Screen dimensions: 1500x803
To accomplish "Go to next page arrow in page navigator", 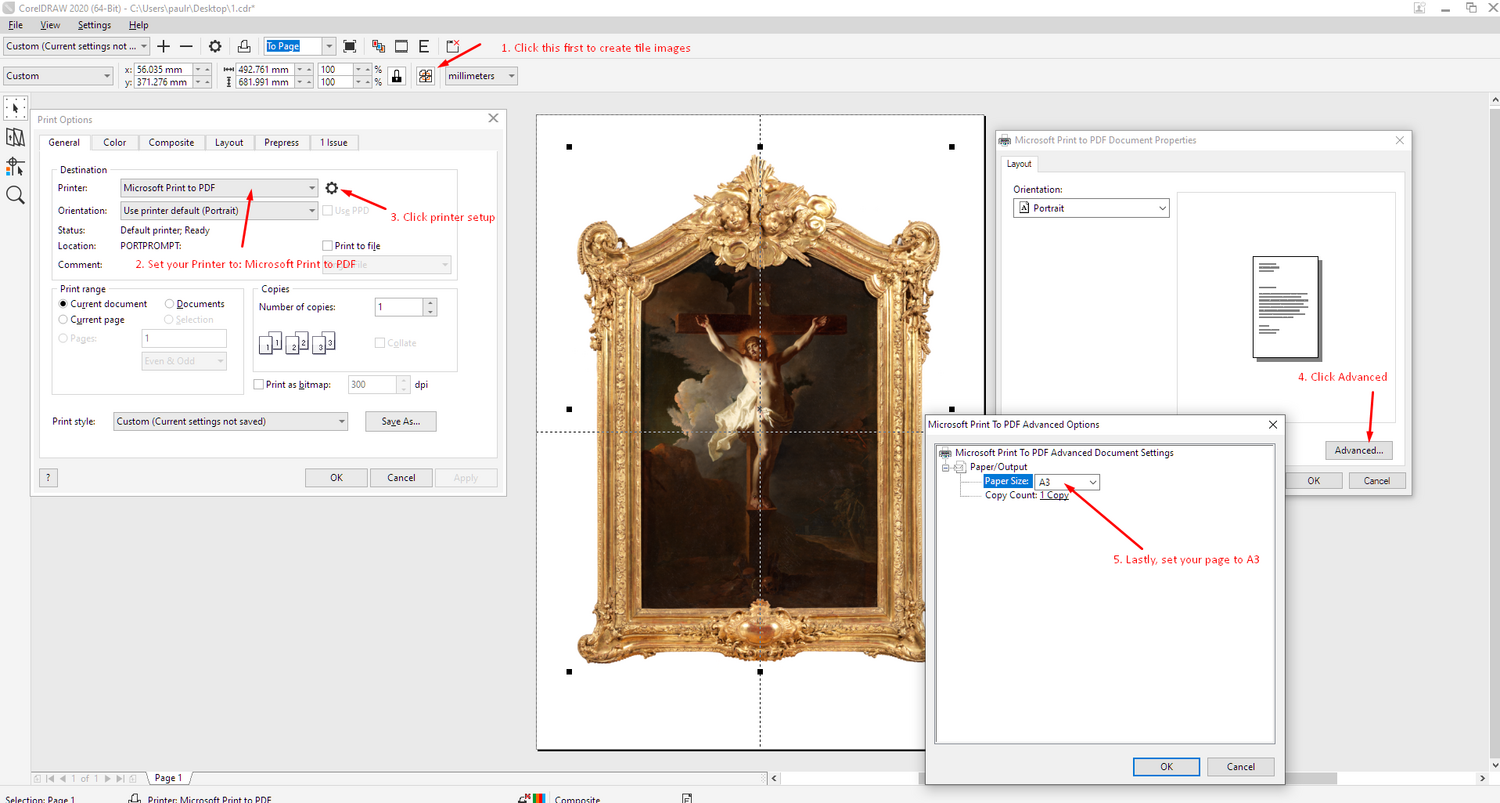I will pyautogui.click(x=107, y=778).
